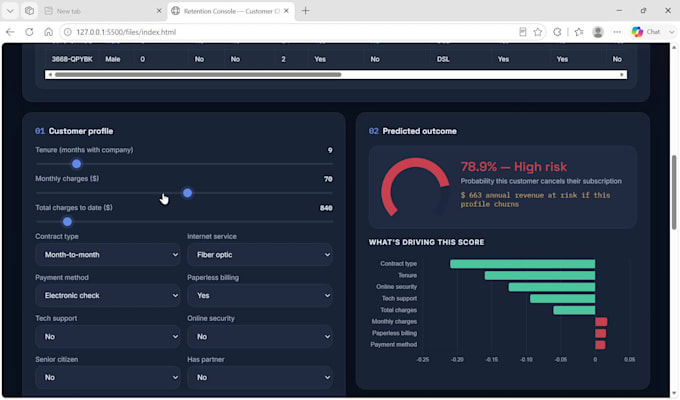Open the Payment method dropdown

pos(108,295)
